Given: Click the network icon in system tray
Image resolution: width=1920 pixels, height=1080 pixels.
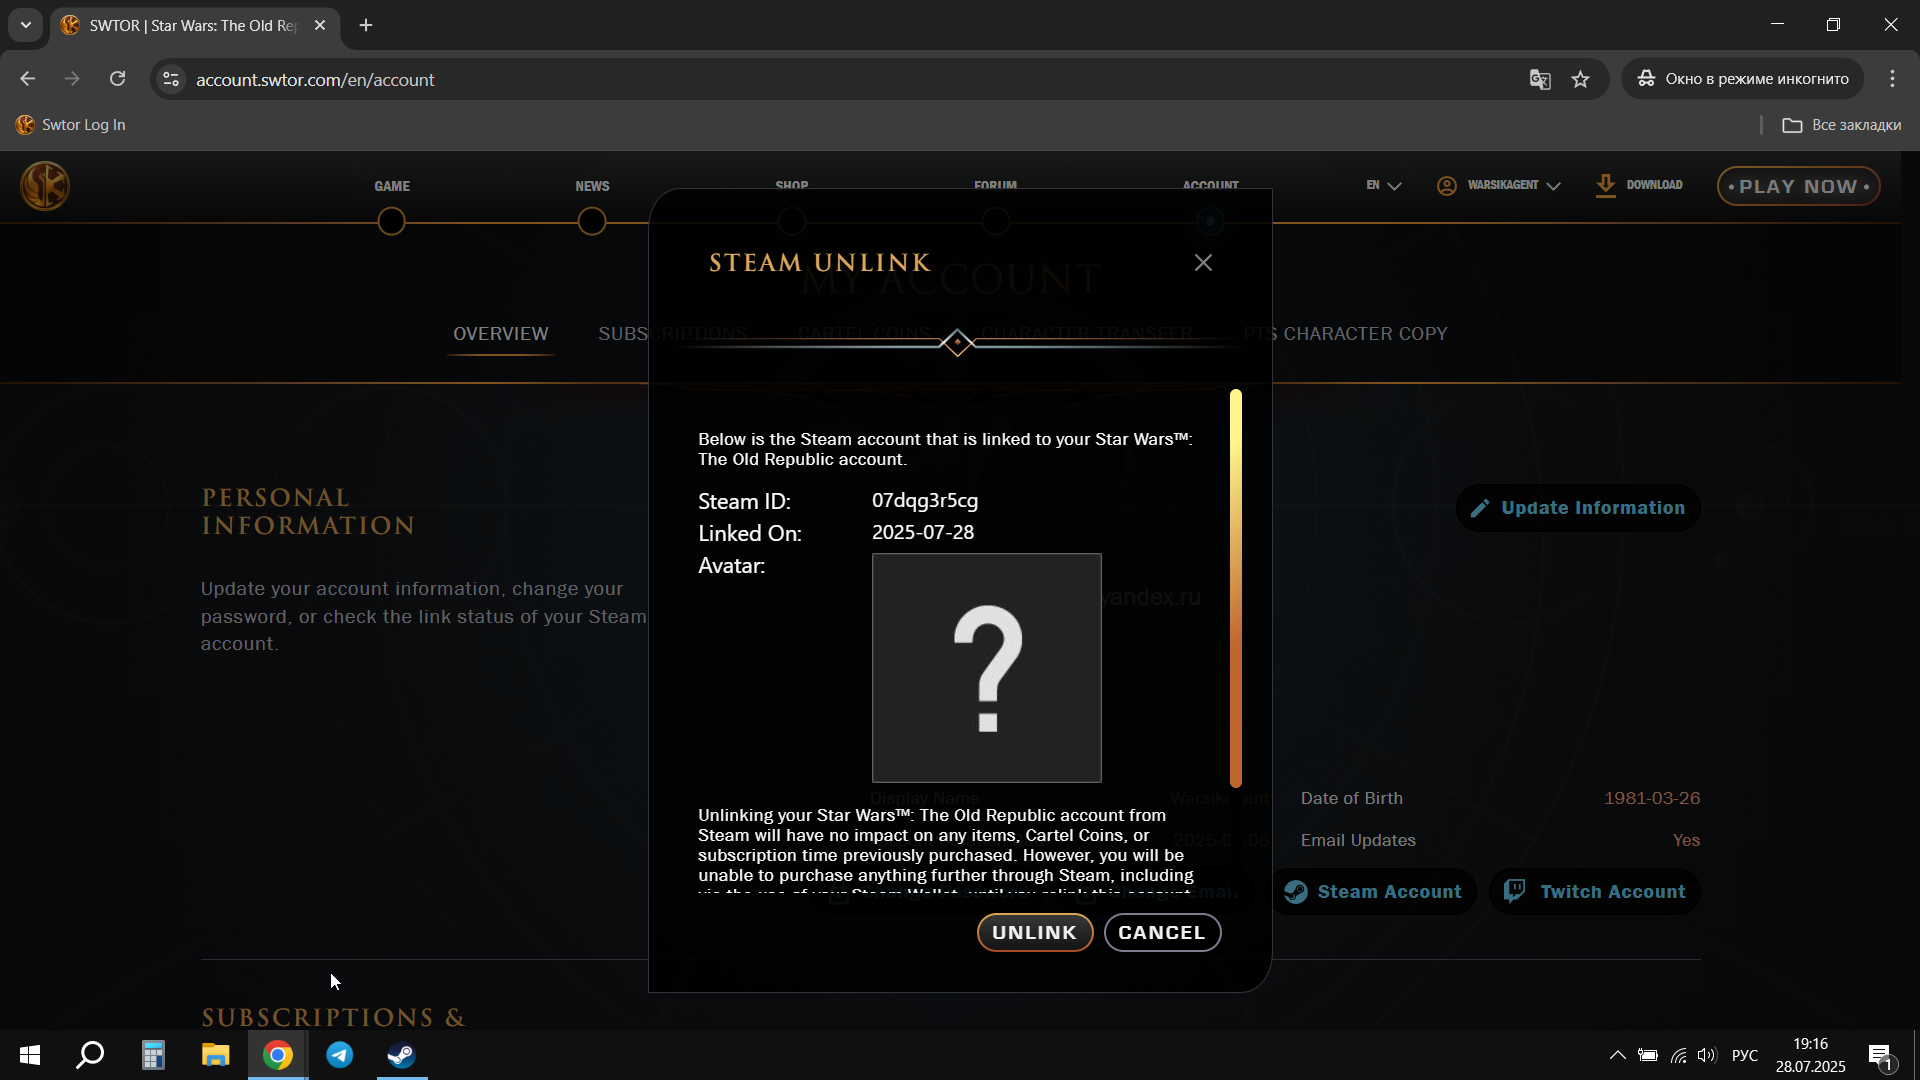Looking at the screenshot, I should point(1678,1055).
